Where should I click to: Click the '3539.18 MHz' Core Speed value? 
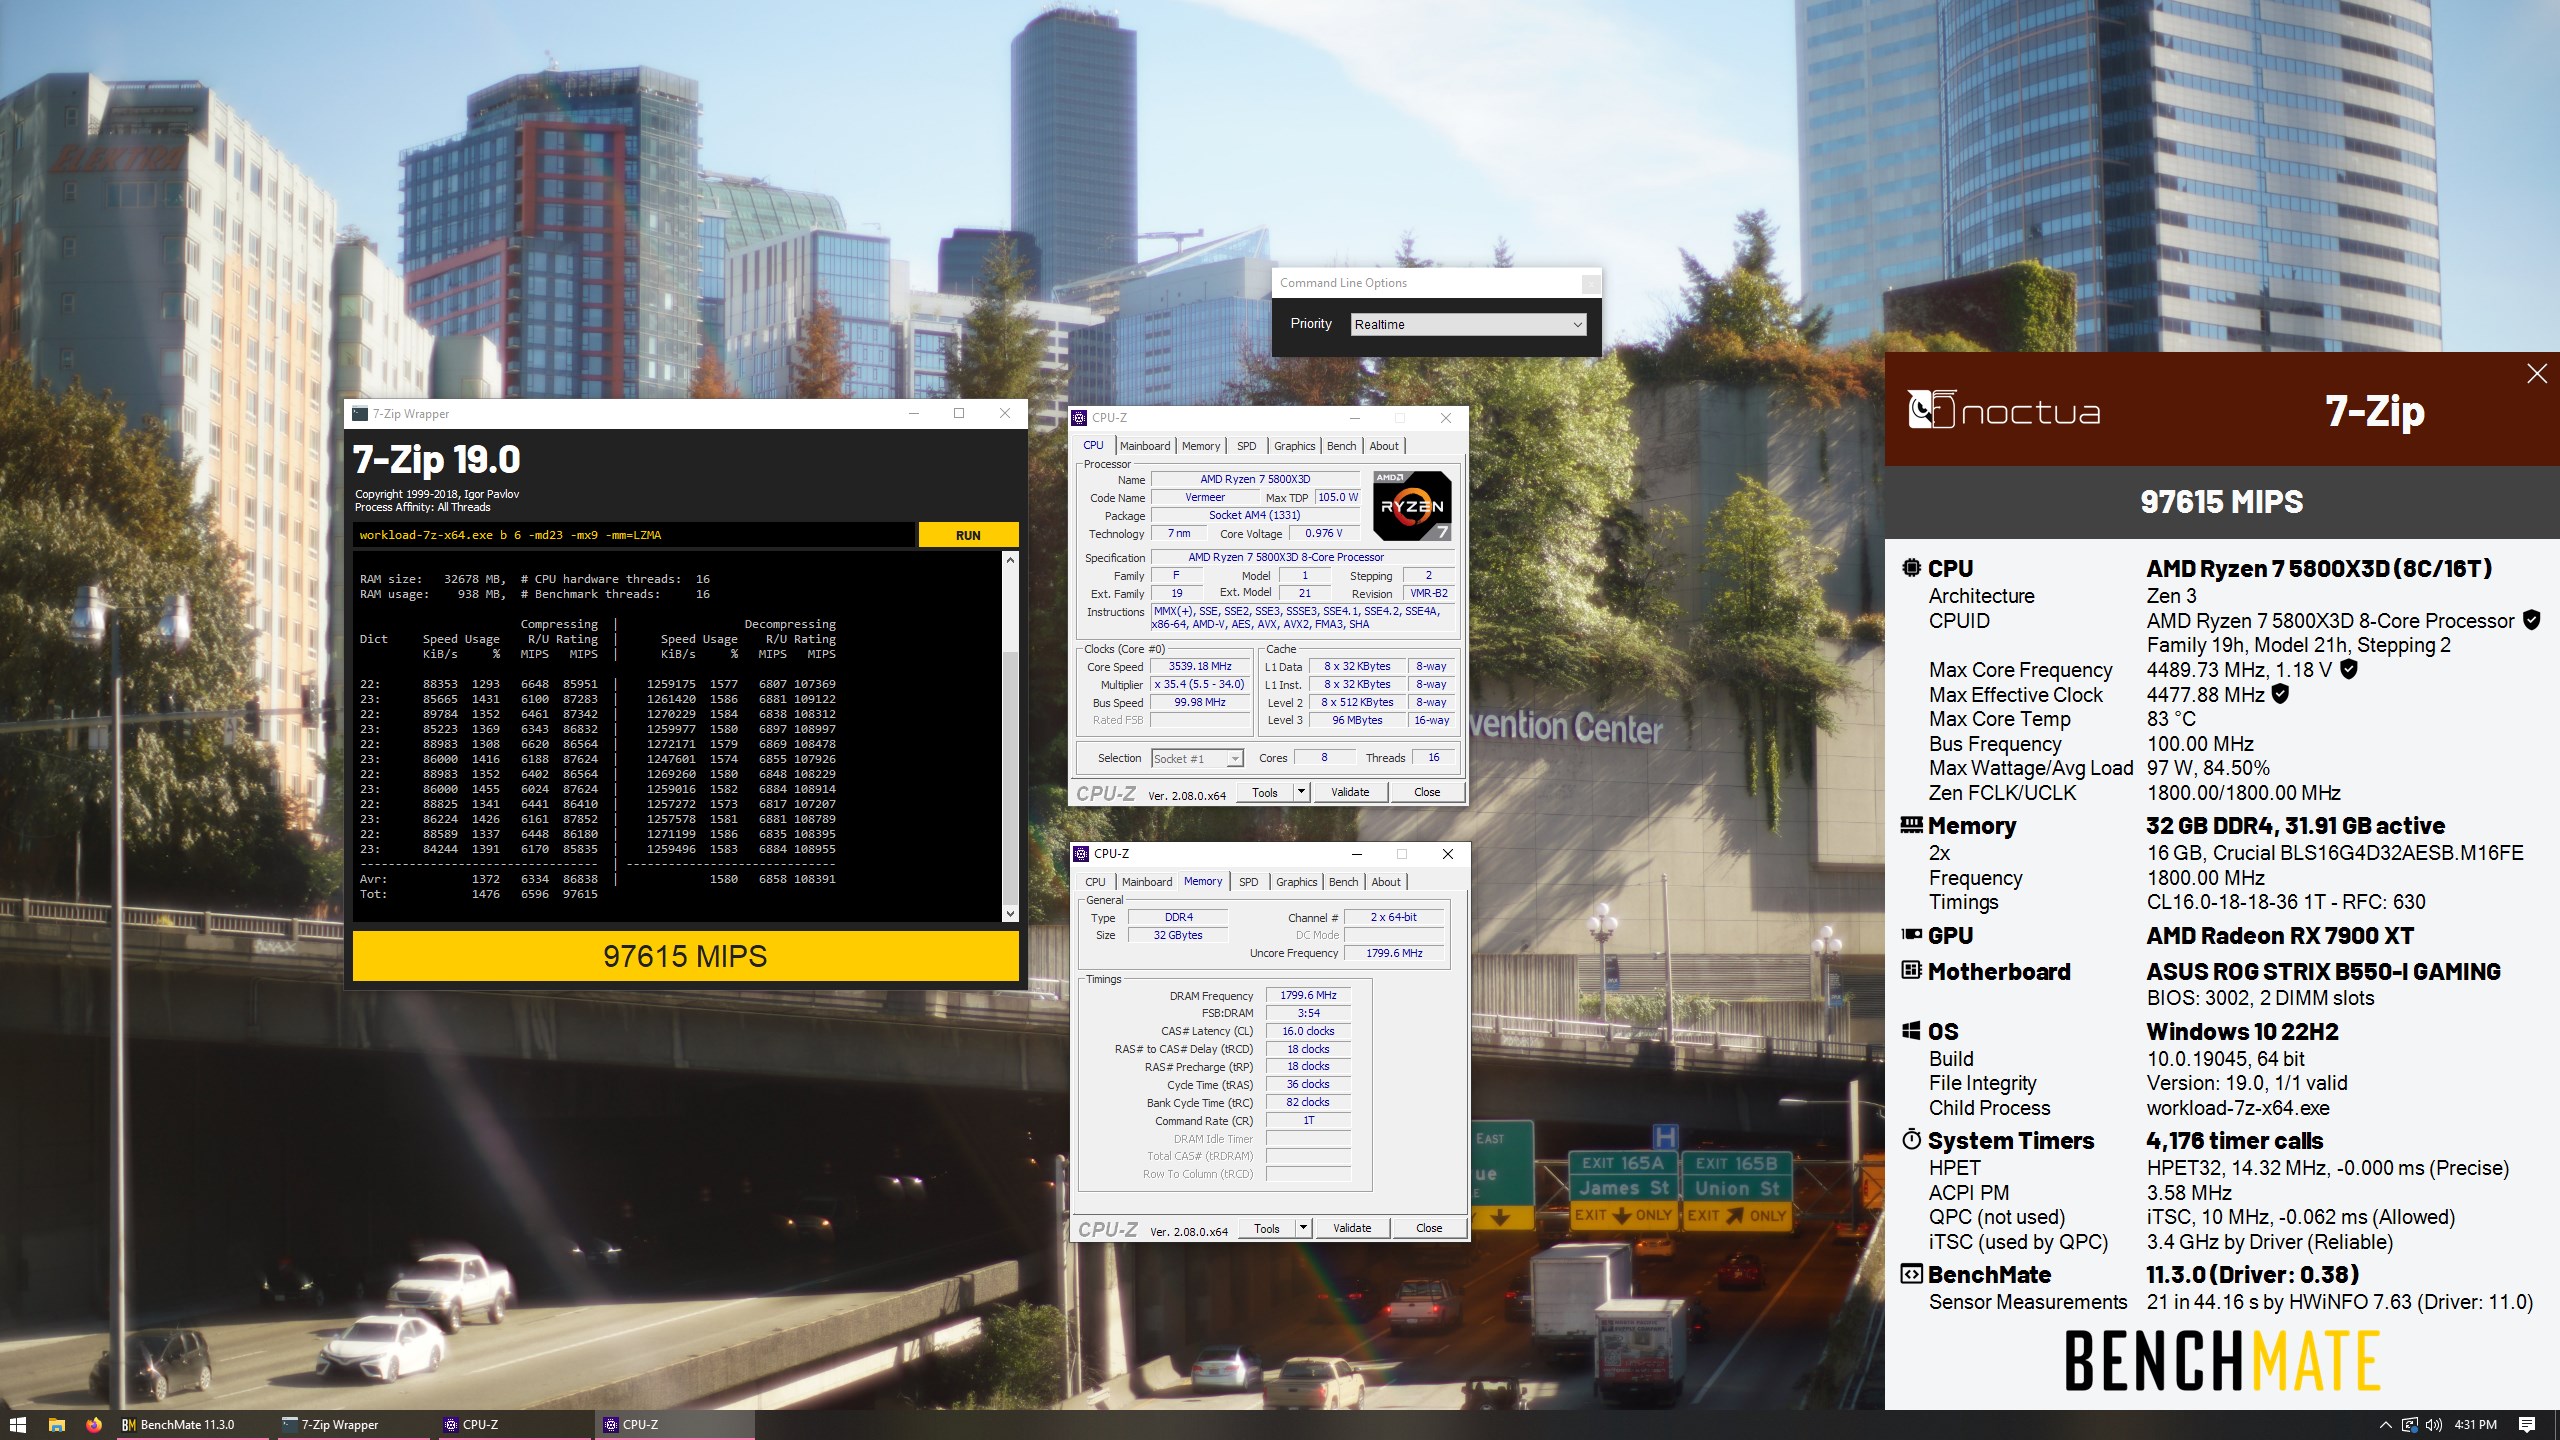click(1200, 666)
